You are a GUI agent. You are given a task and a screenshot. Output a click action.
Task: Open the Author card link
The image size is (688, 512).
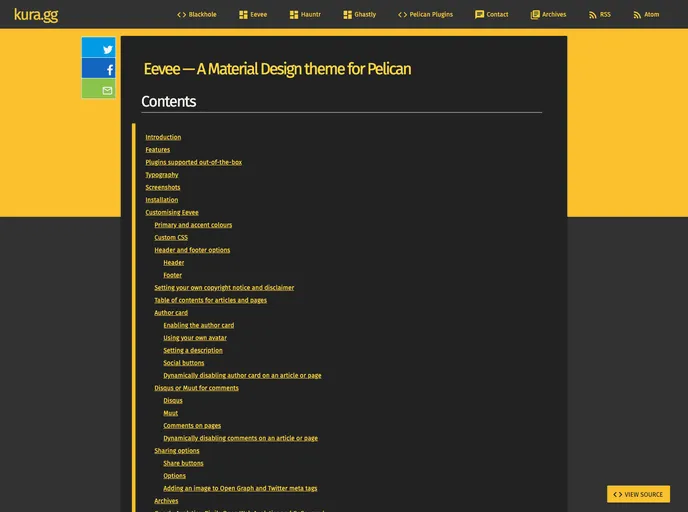(x=171, y=312)
